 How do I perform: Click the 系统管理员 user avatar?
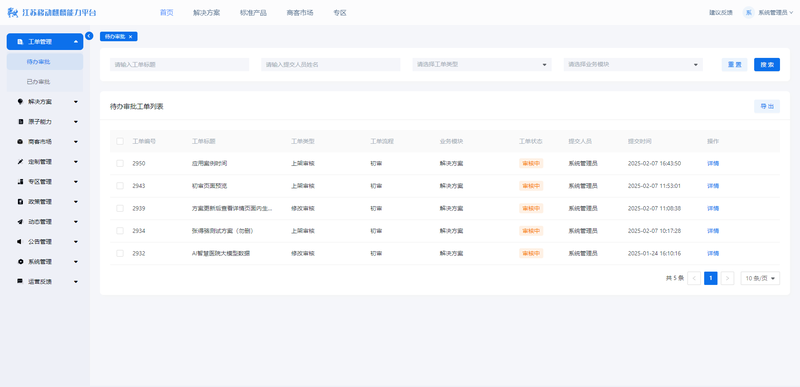(748, 13)
